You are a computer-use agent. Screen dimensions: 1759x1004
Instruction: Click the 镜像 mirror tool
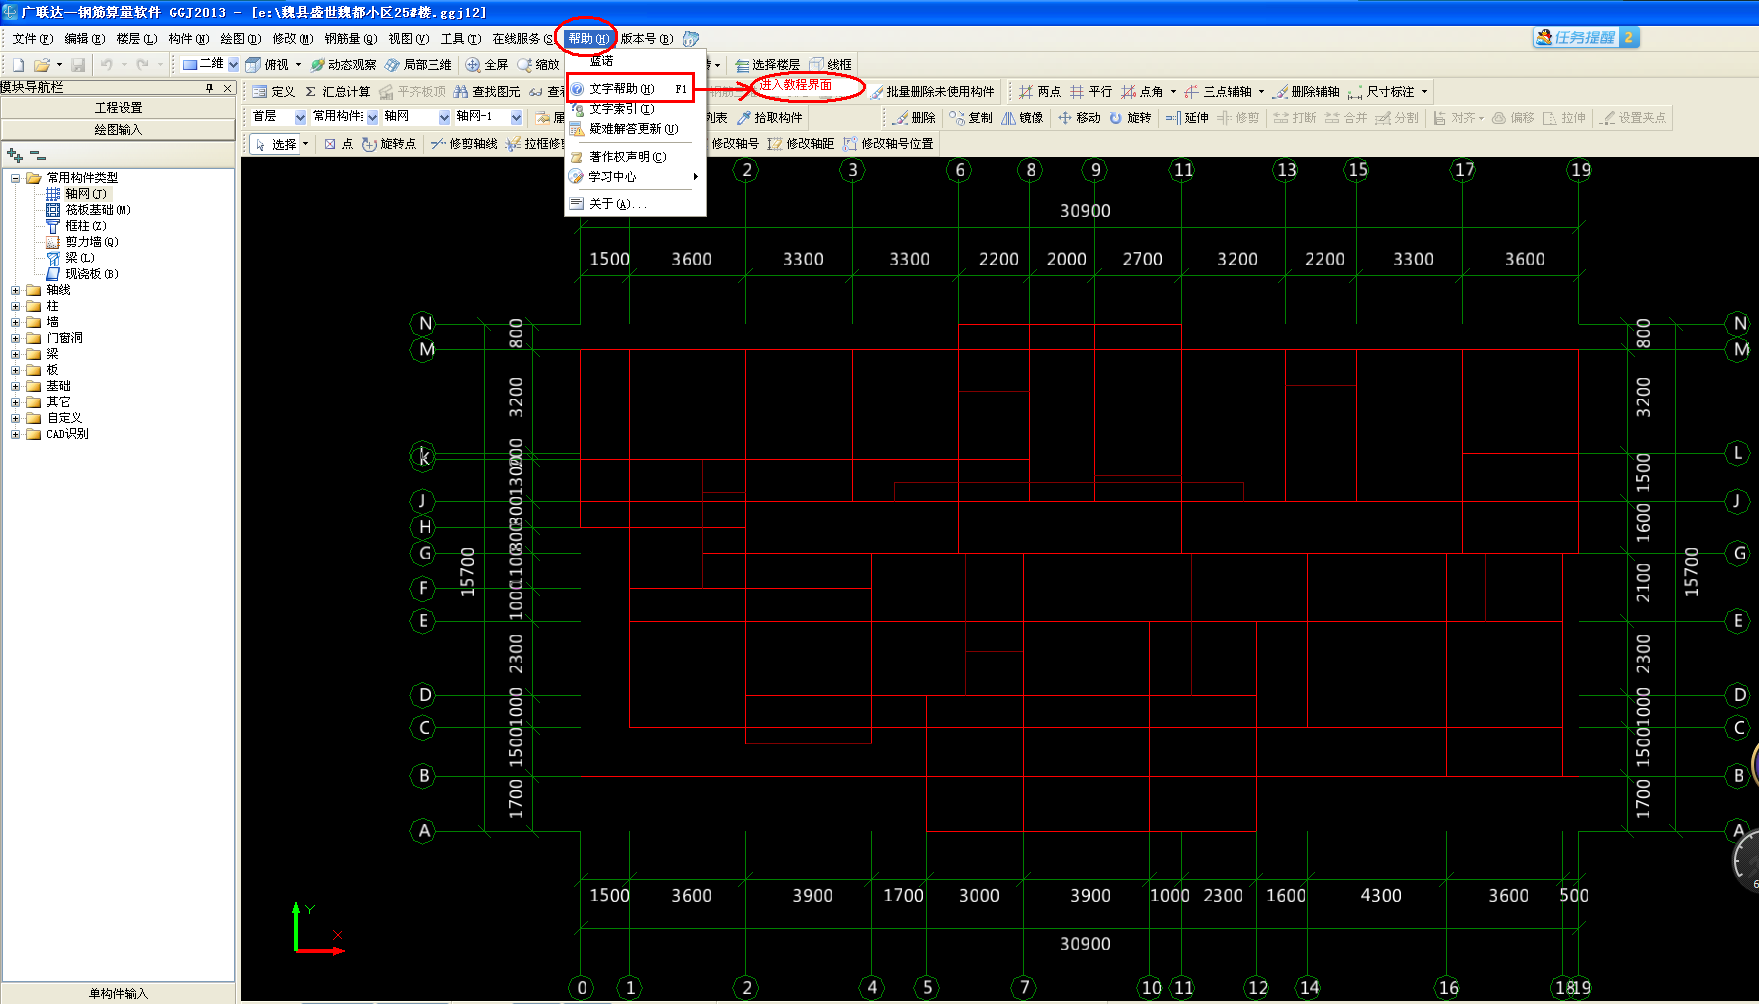pos(1022,118)
